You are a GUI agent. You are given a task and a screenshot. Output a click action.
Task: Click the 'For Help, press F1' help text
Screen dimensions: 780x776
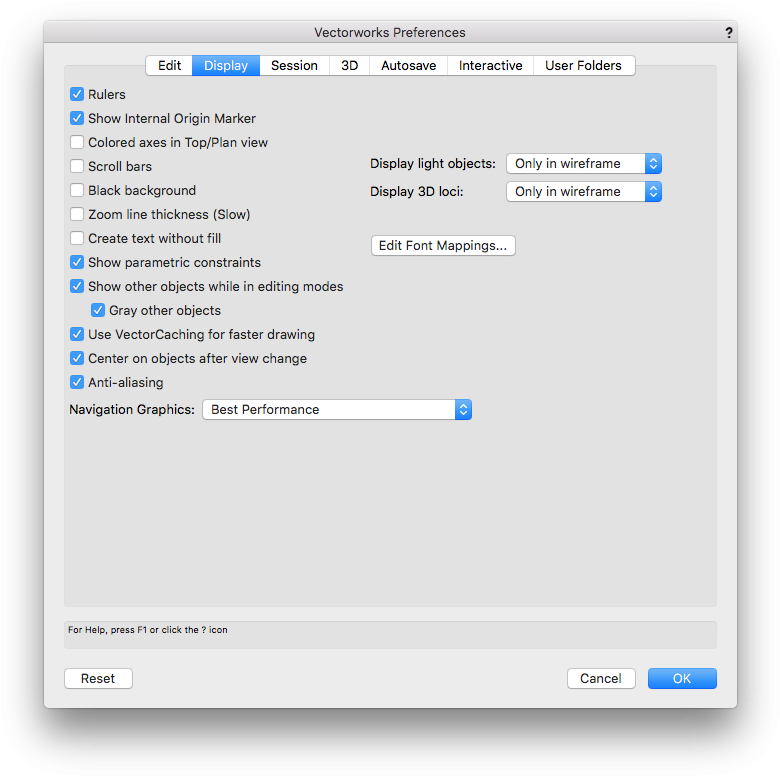click(x=148, y=630)
